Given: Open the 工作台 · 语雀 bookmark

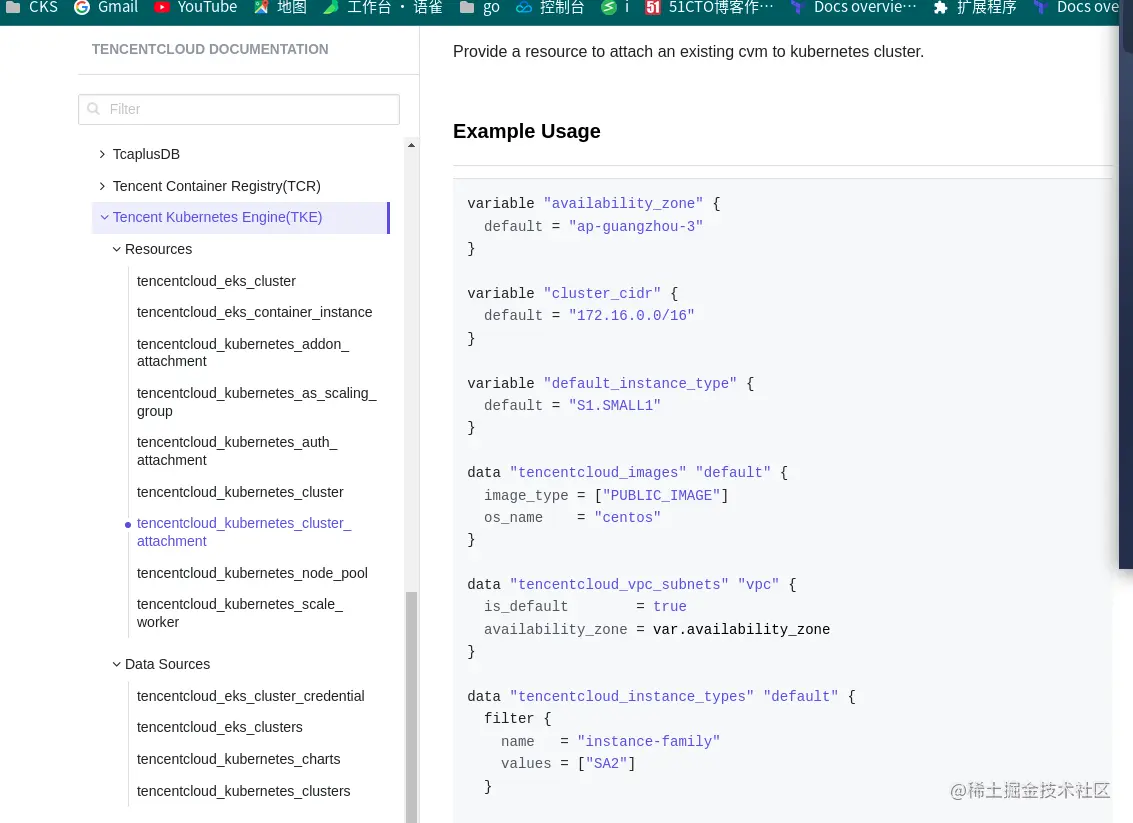Looking at the screenshot, I should pos(383,7).
